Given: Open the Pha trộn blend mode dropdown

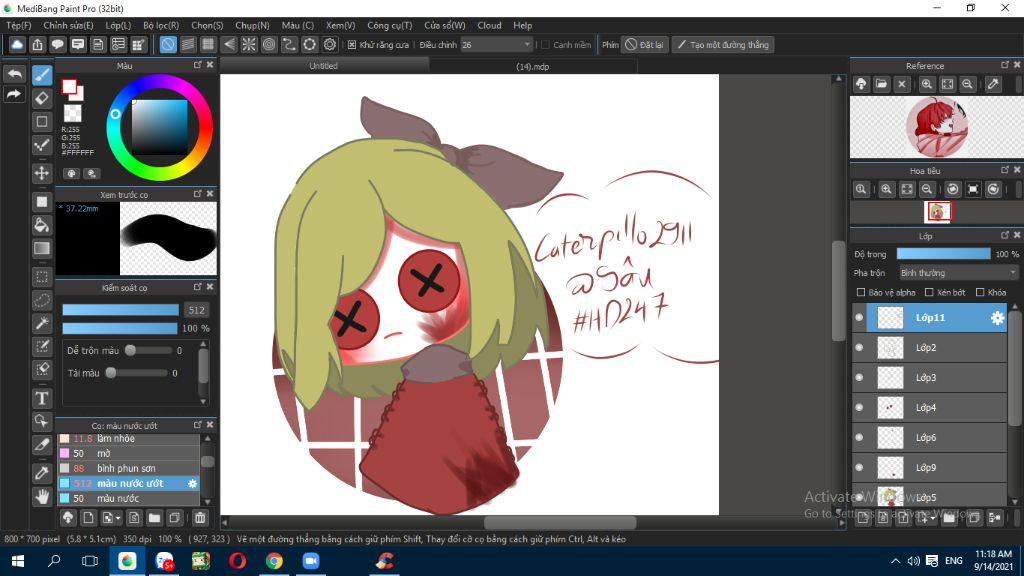Looking at the screenshot, I should tap(959, 273).
